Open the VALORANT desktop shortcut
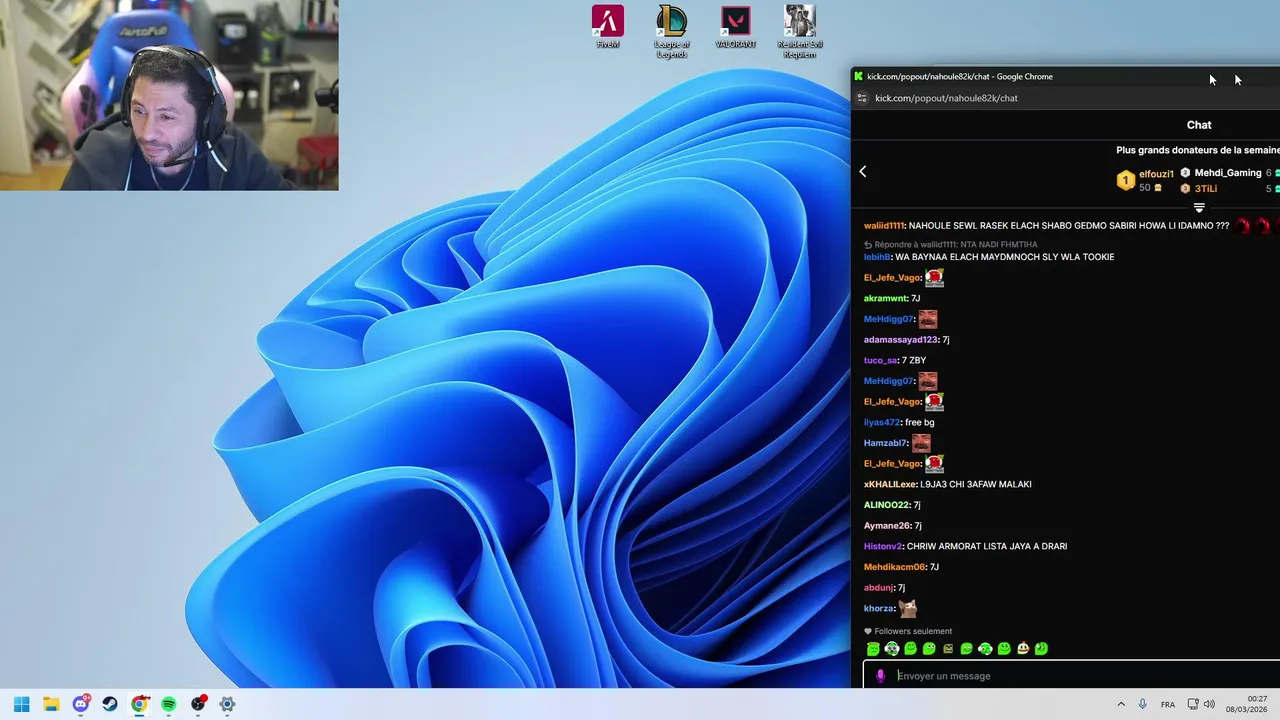Viewport: 1280px width, 720px height. click(x=735, y=27)
